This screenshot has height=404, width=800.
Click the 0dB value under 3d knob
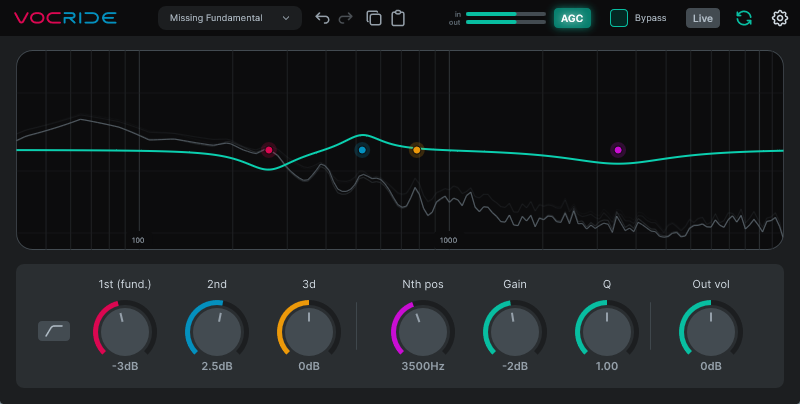[309, 366]
